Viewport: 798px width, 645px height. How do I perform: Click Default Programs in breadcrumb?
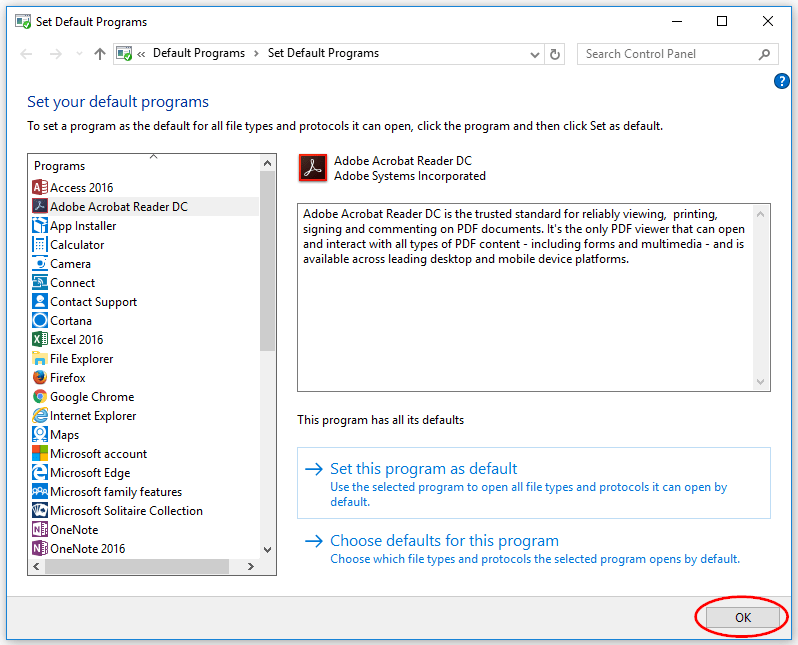(198, 53)
